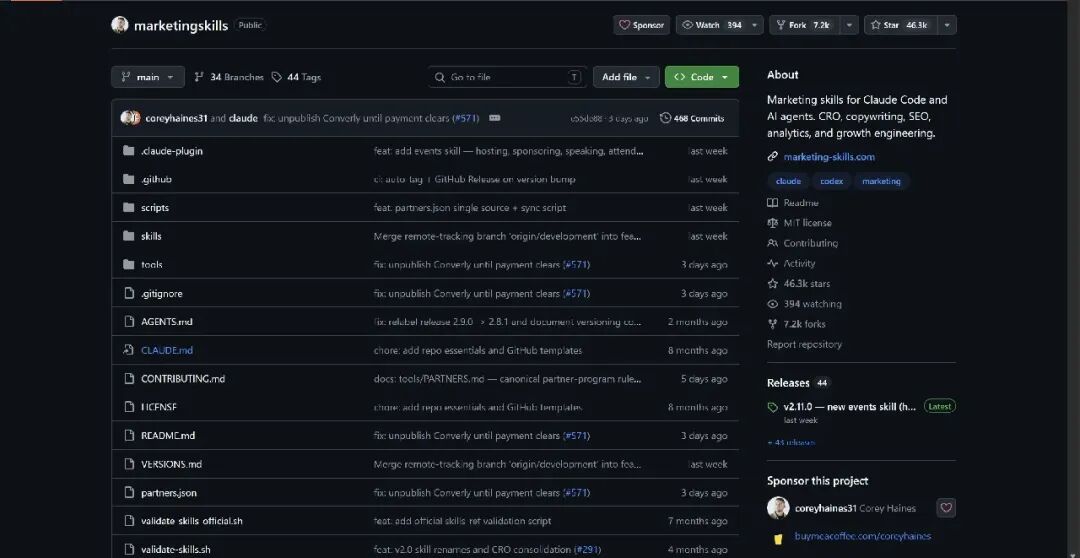
Task: Click the Watch button with eye icon
Action: point(712,25)
